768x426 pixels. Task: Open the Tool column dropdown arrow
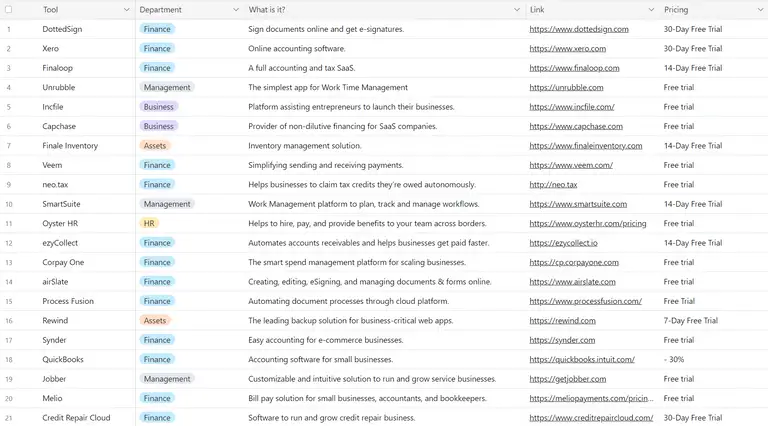tap(126, 10)
